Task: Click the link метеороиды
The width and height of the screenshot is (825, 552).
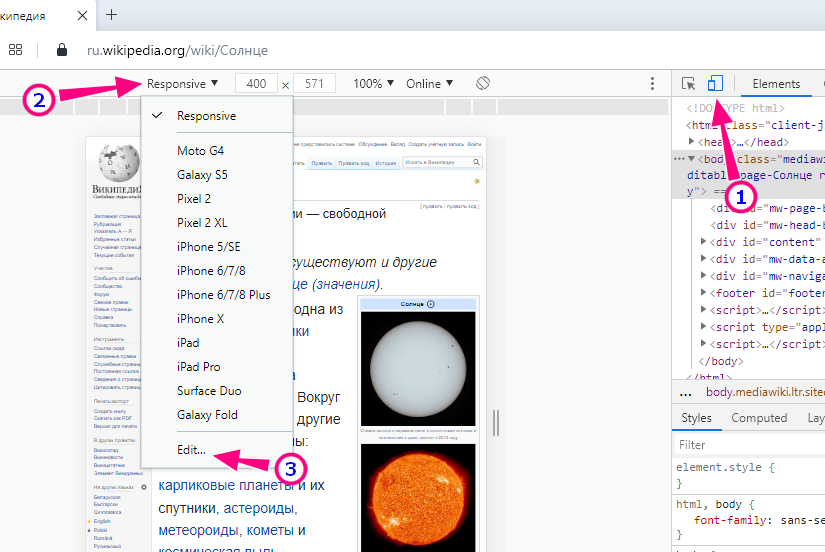Action: pyautogui.click(x=200, y=530)
